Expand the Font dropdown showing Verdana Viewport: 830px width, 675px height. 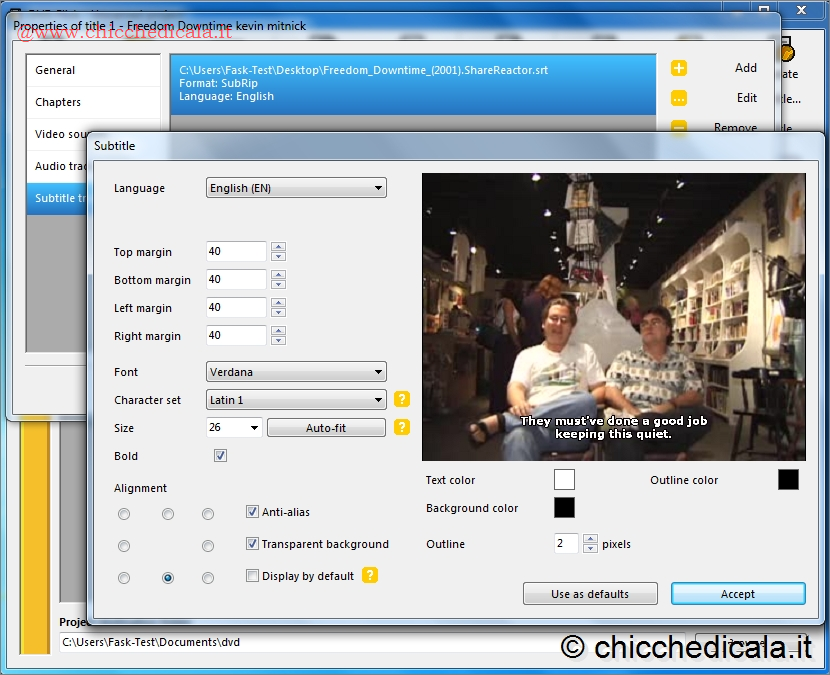(296, 372)
